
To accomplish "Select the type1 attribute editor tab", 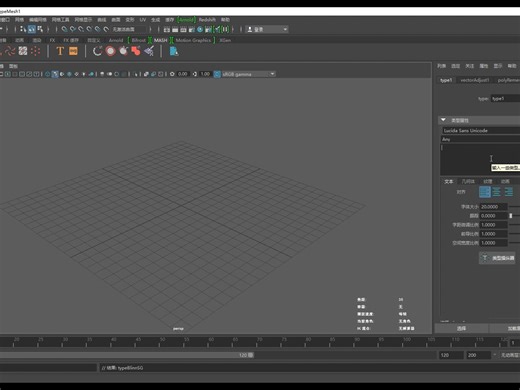I will click(x=446, y=80).
